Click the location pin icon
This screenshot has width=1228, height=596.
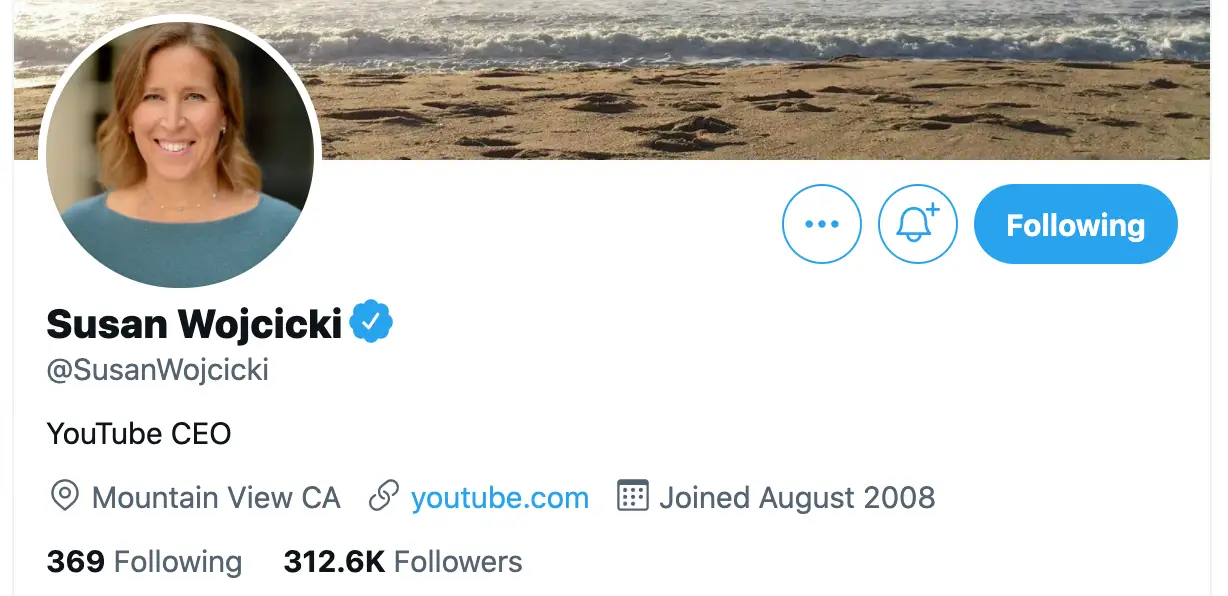tap(64, 497)
